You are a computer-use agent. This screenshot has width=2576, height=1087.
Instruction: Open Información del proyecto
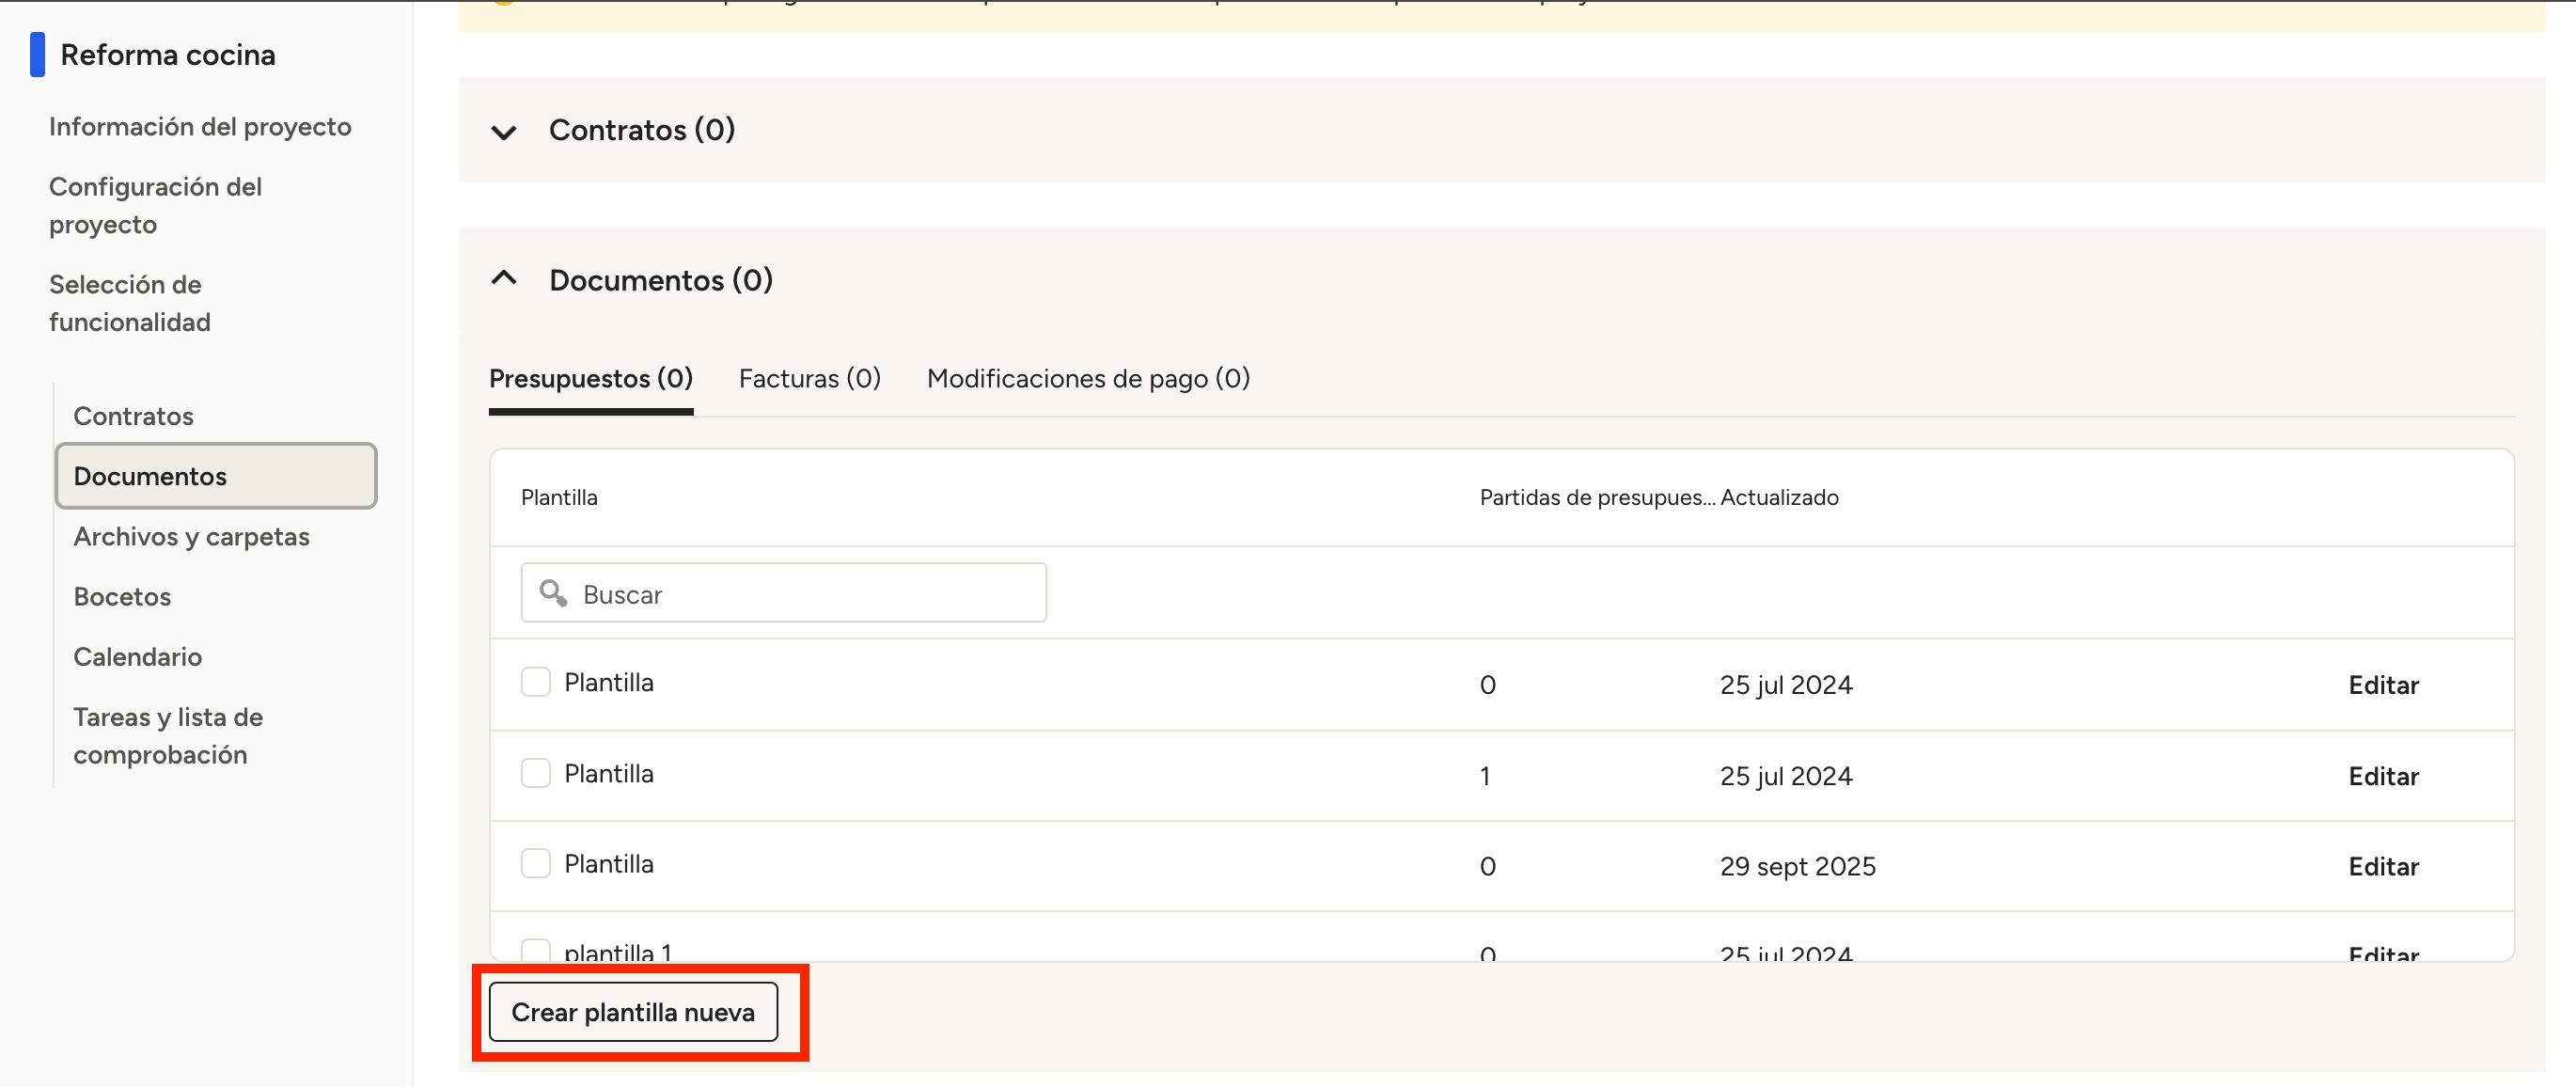pyautogui.click(x=200, y=126)
